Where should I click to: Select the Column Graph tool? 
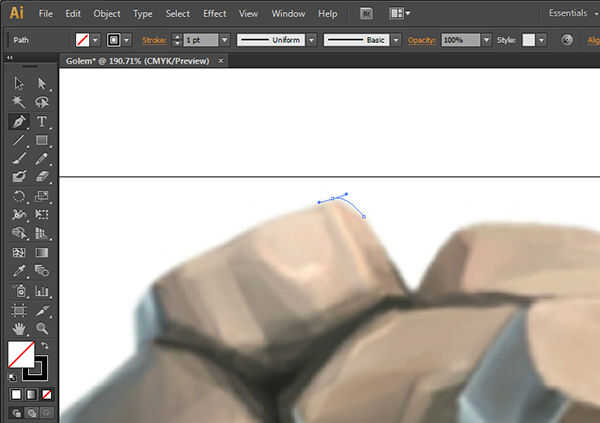coord(41,291)
